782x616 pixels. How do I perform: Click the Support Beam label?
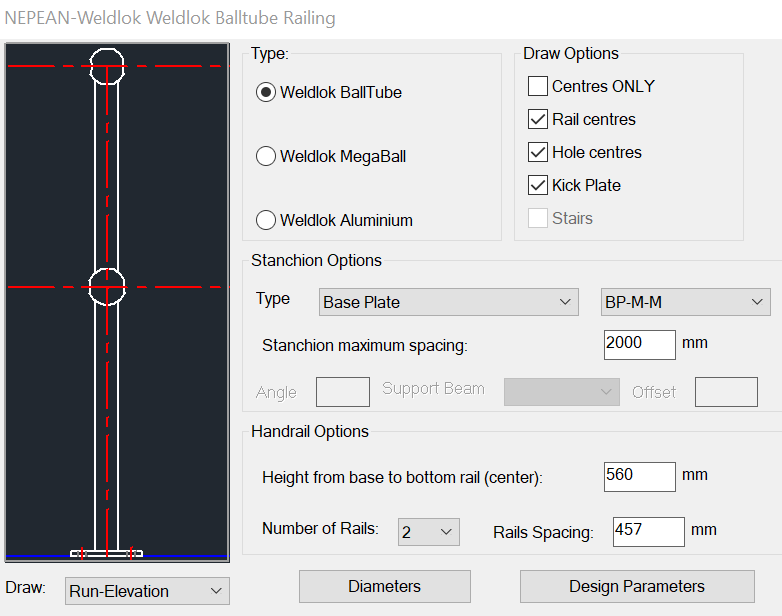point(433,389)
